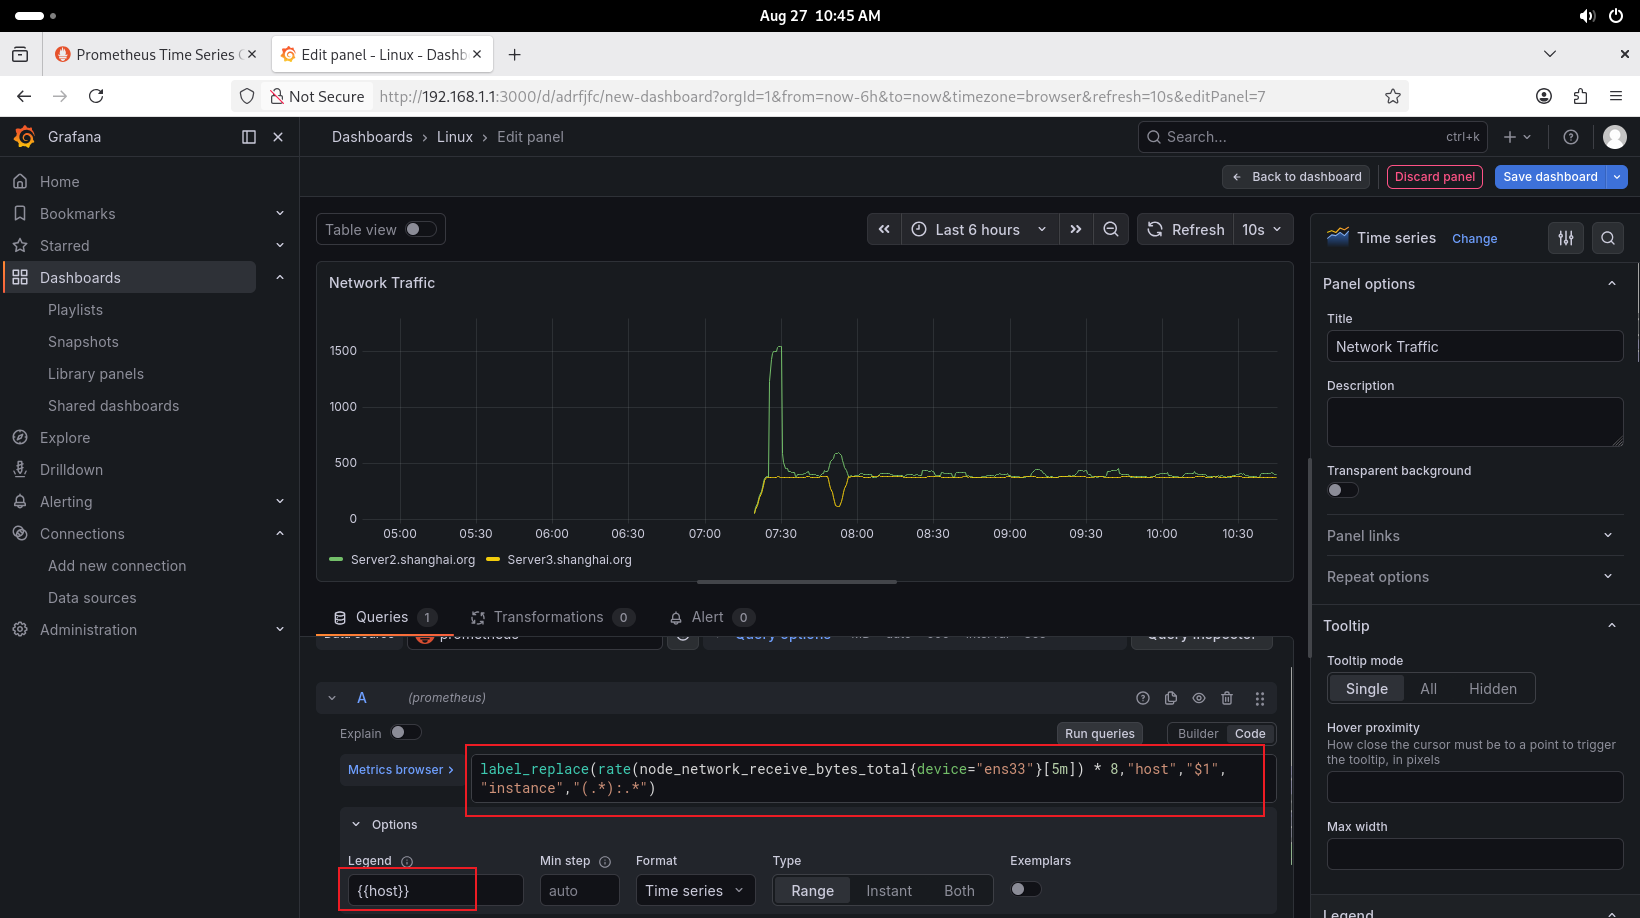
Task: Delete query A with trash icon
Action: pos(1227,698)
